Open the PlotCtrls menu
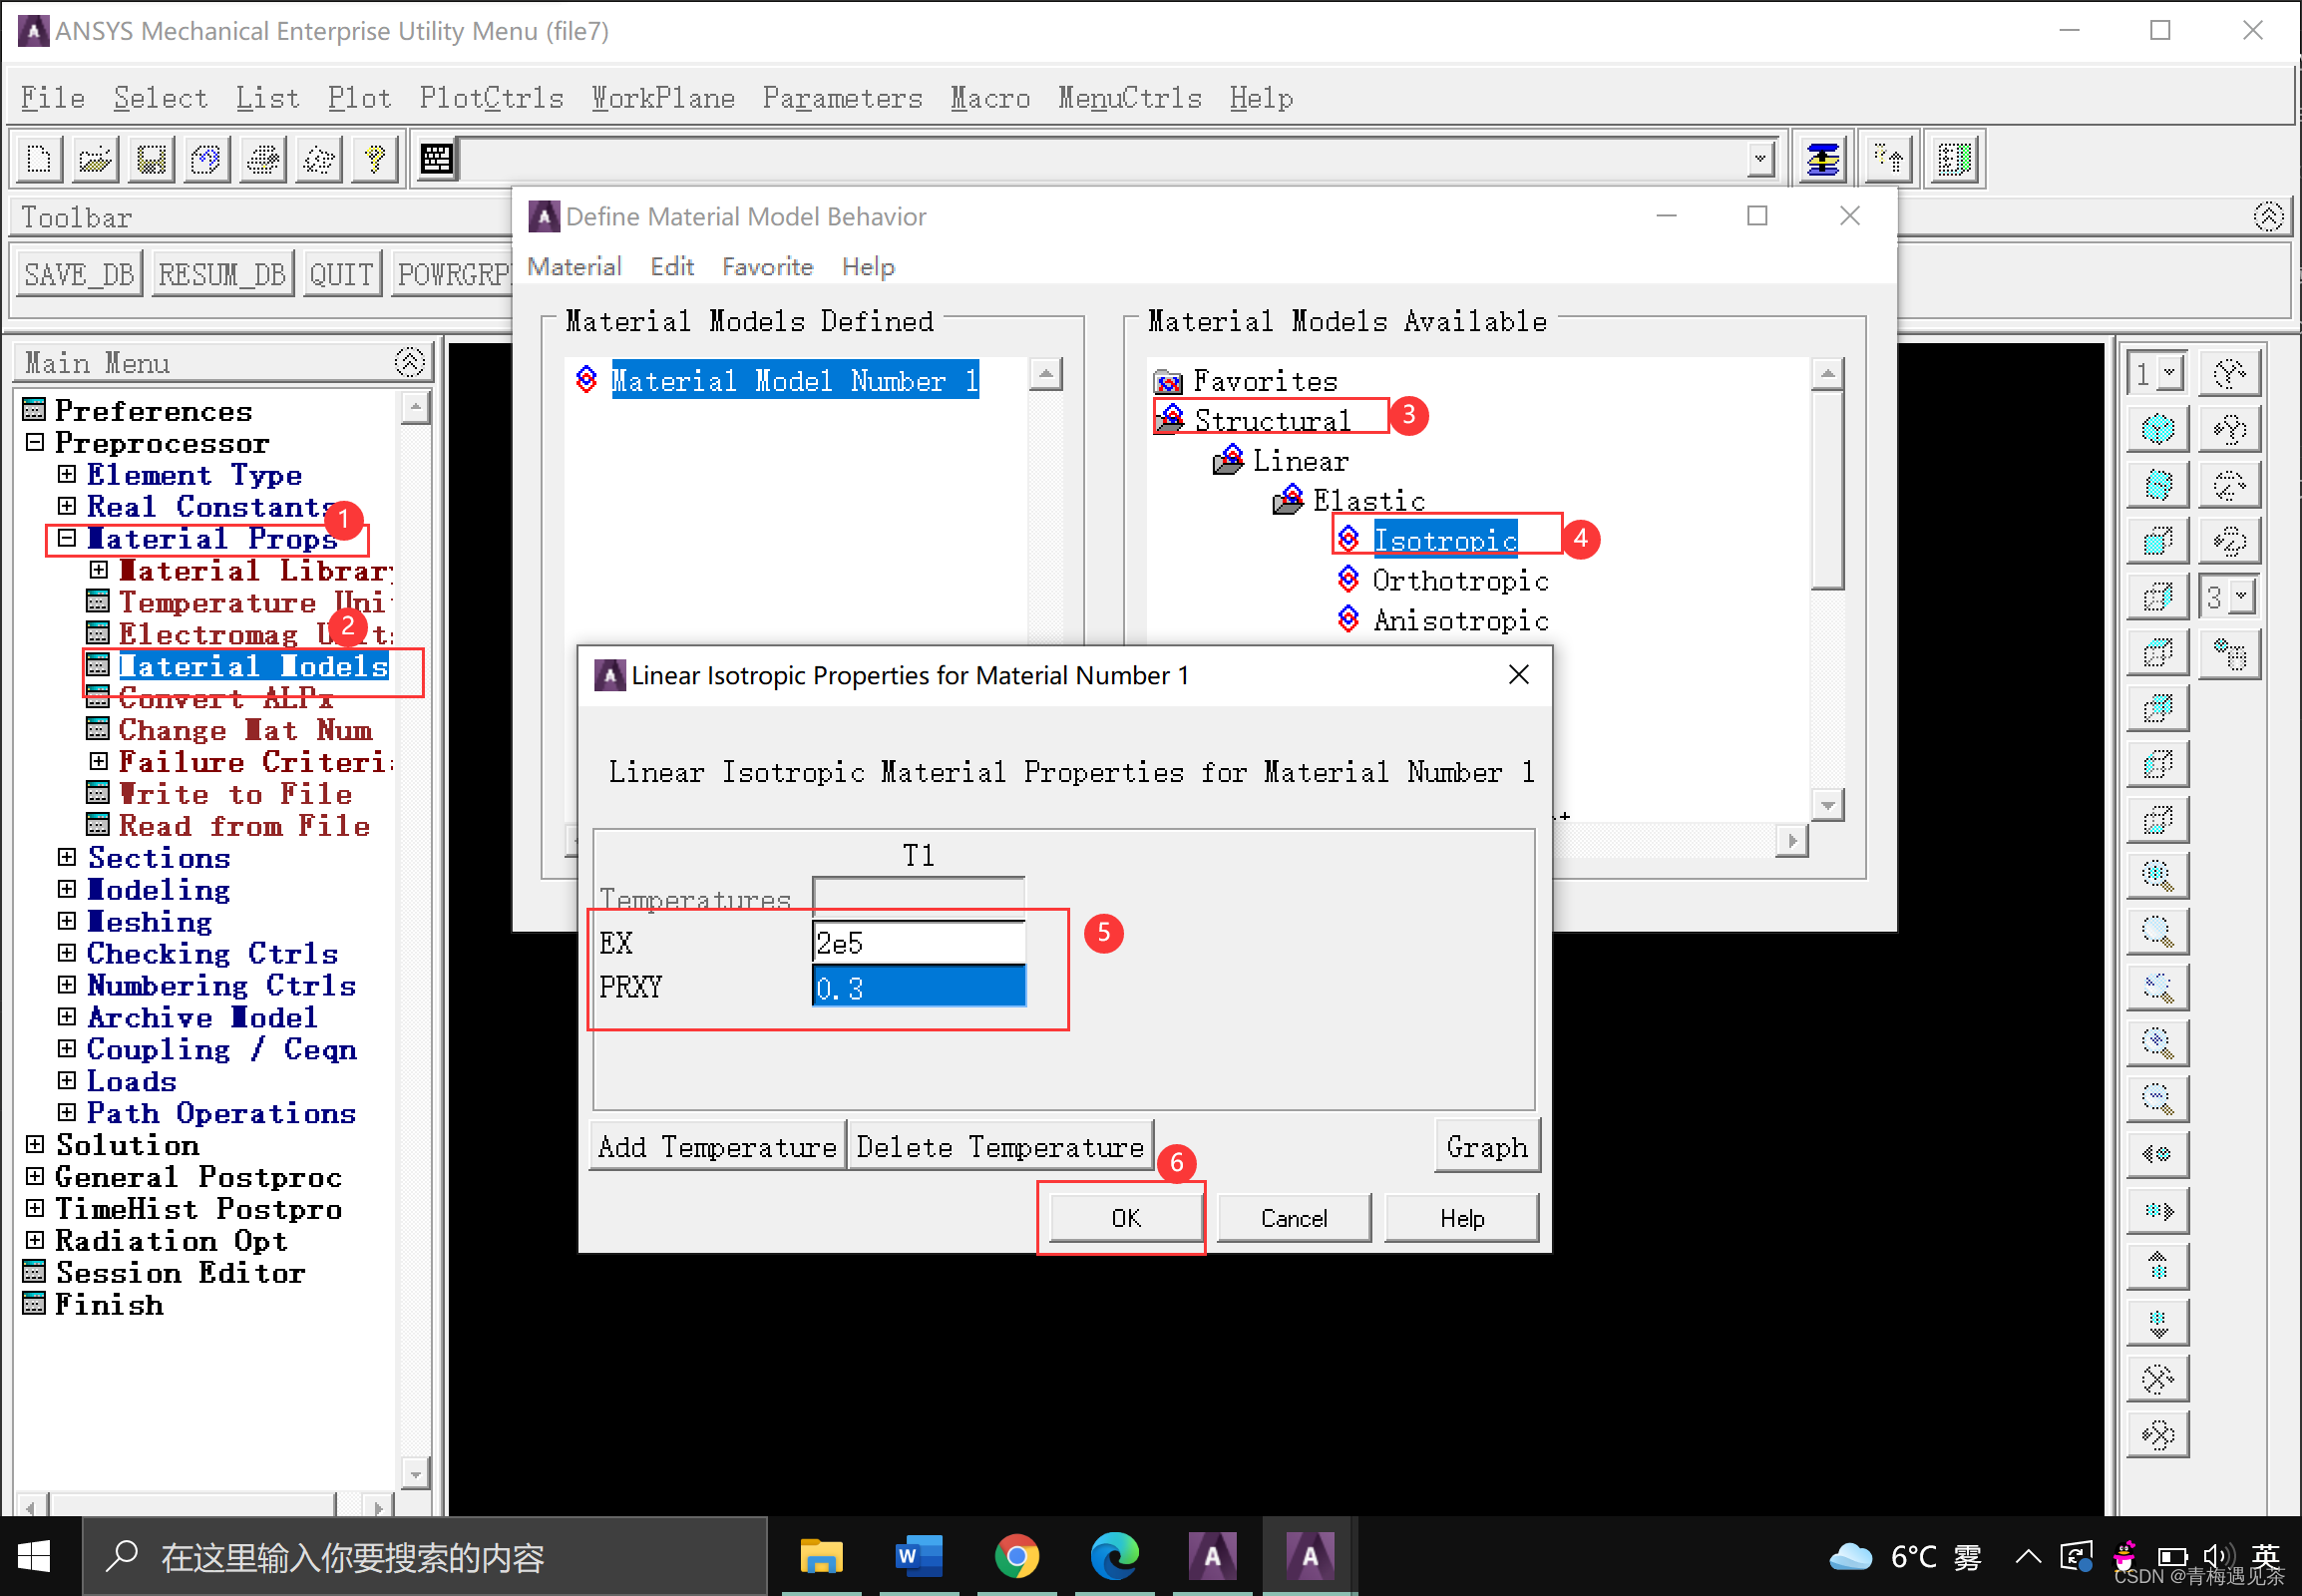Viewport: 2302px width, 1596px height. coord(491,98)
